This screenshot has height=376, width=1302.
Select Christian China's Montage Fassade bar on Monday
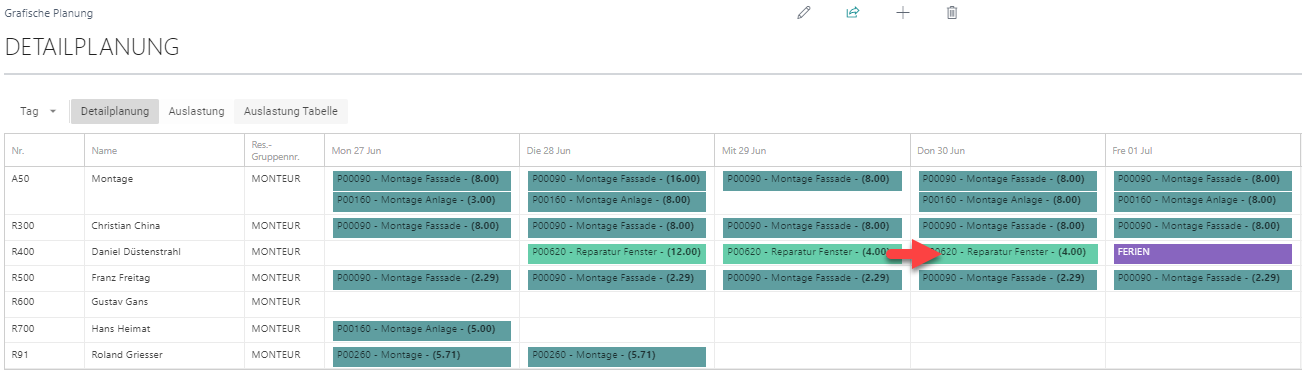[x=422, y=227]
